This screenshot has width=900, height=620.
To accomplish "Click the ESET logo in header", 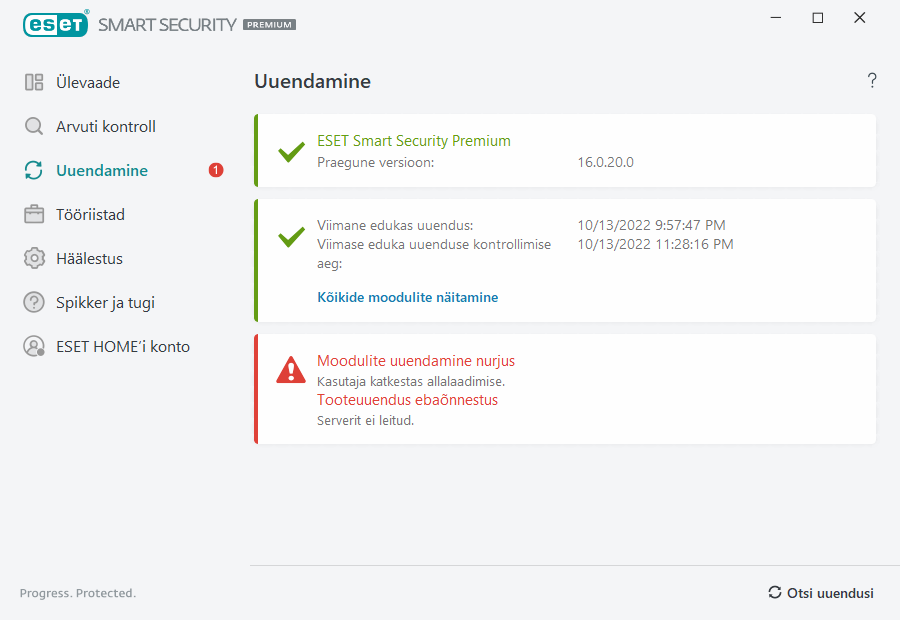I will coord(55,24).
